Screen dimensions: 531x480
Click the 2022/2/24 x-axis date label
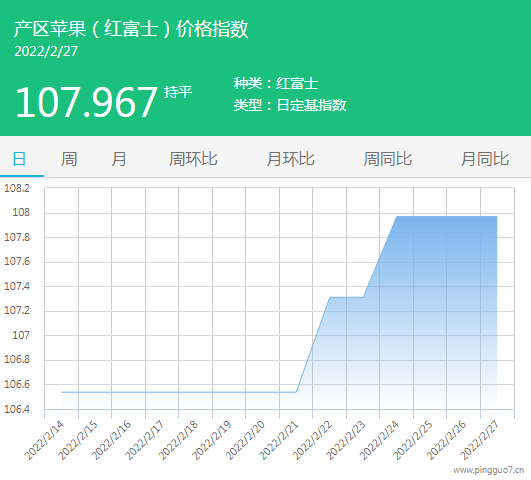(x=380, y=440)
